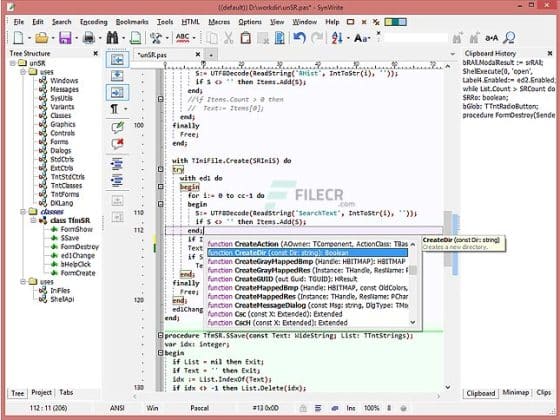Image resolution: width=560 pixels, height=420 pixels.
Task: Add a new tab with plus button
Action: pyautogui.click(x=211, y=55)
